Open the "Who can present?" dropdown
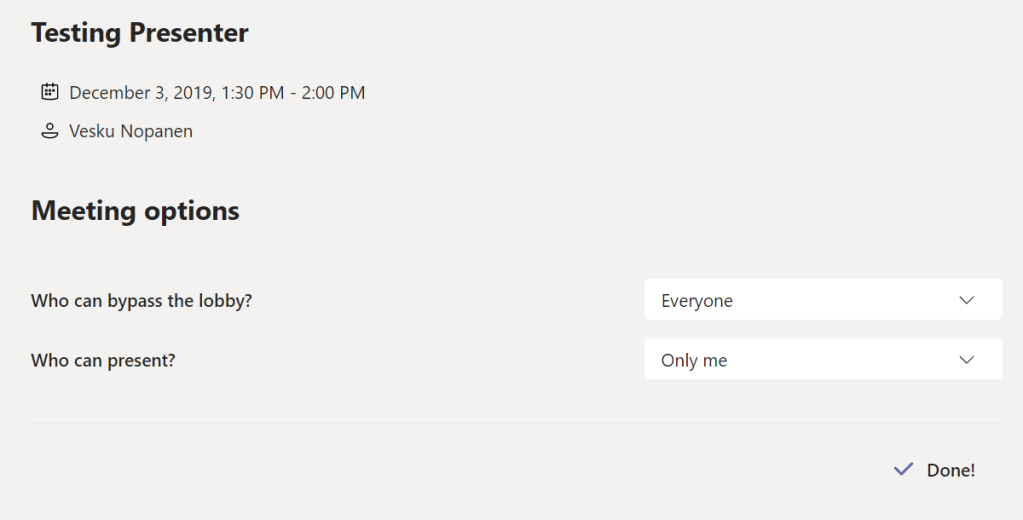 pyautogui.click(x=822, y=360)
